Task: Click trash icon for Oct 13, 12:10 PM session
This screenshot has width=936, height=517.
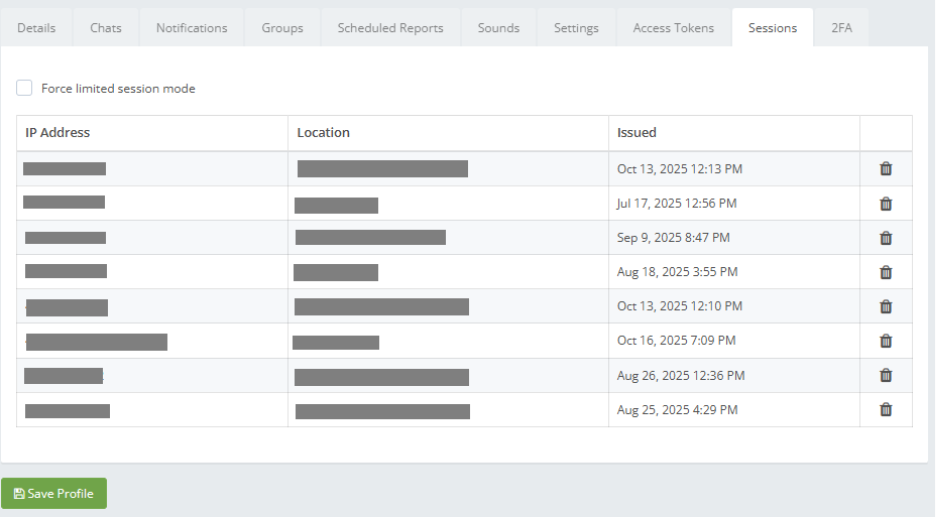Action: 885,306
